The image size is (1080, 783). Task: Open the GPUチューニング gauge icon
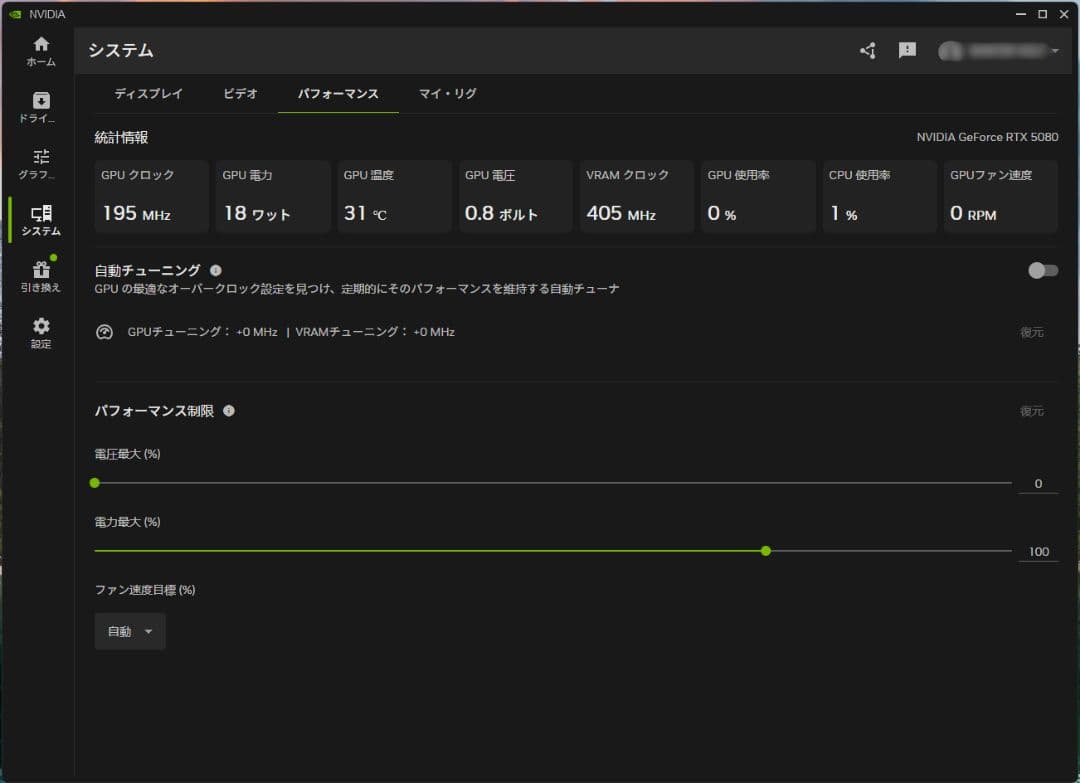pos(104,331)
